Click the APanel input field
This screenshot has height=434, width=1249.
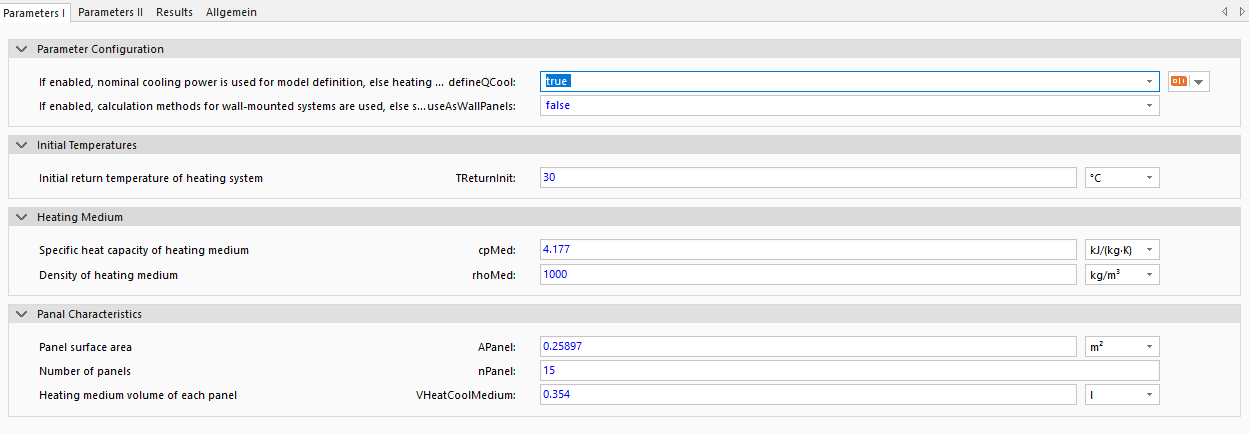point(808,347)
